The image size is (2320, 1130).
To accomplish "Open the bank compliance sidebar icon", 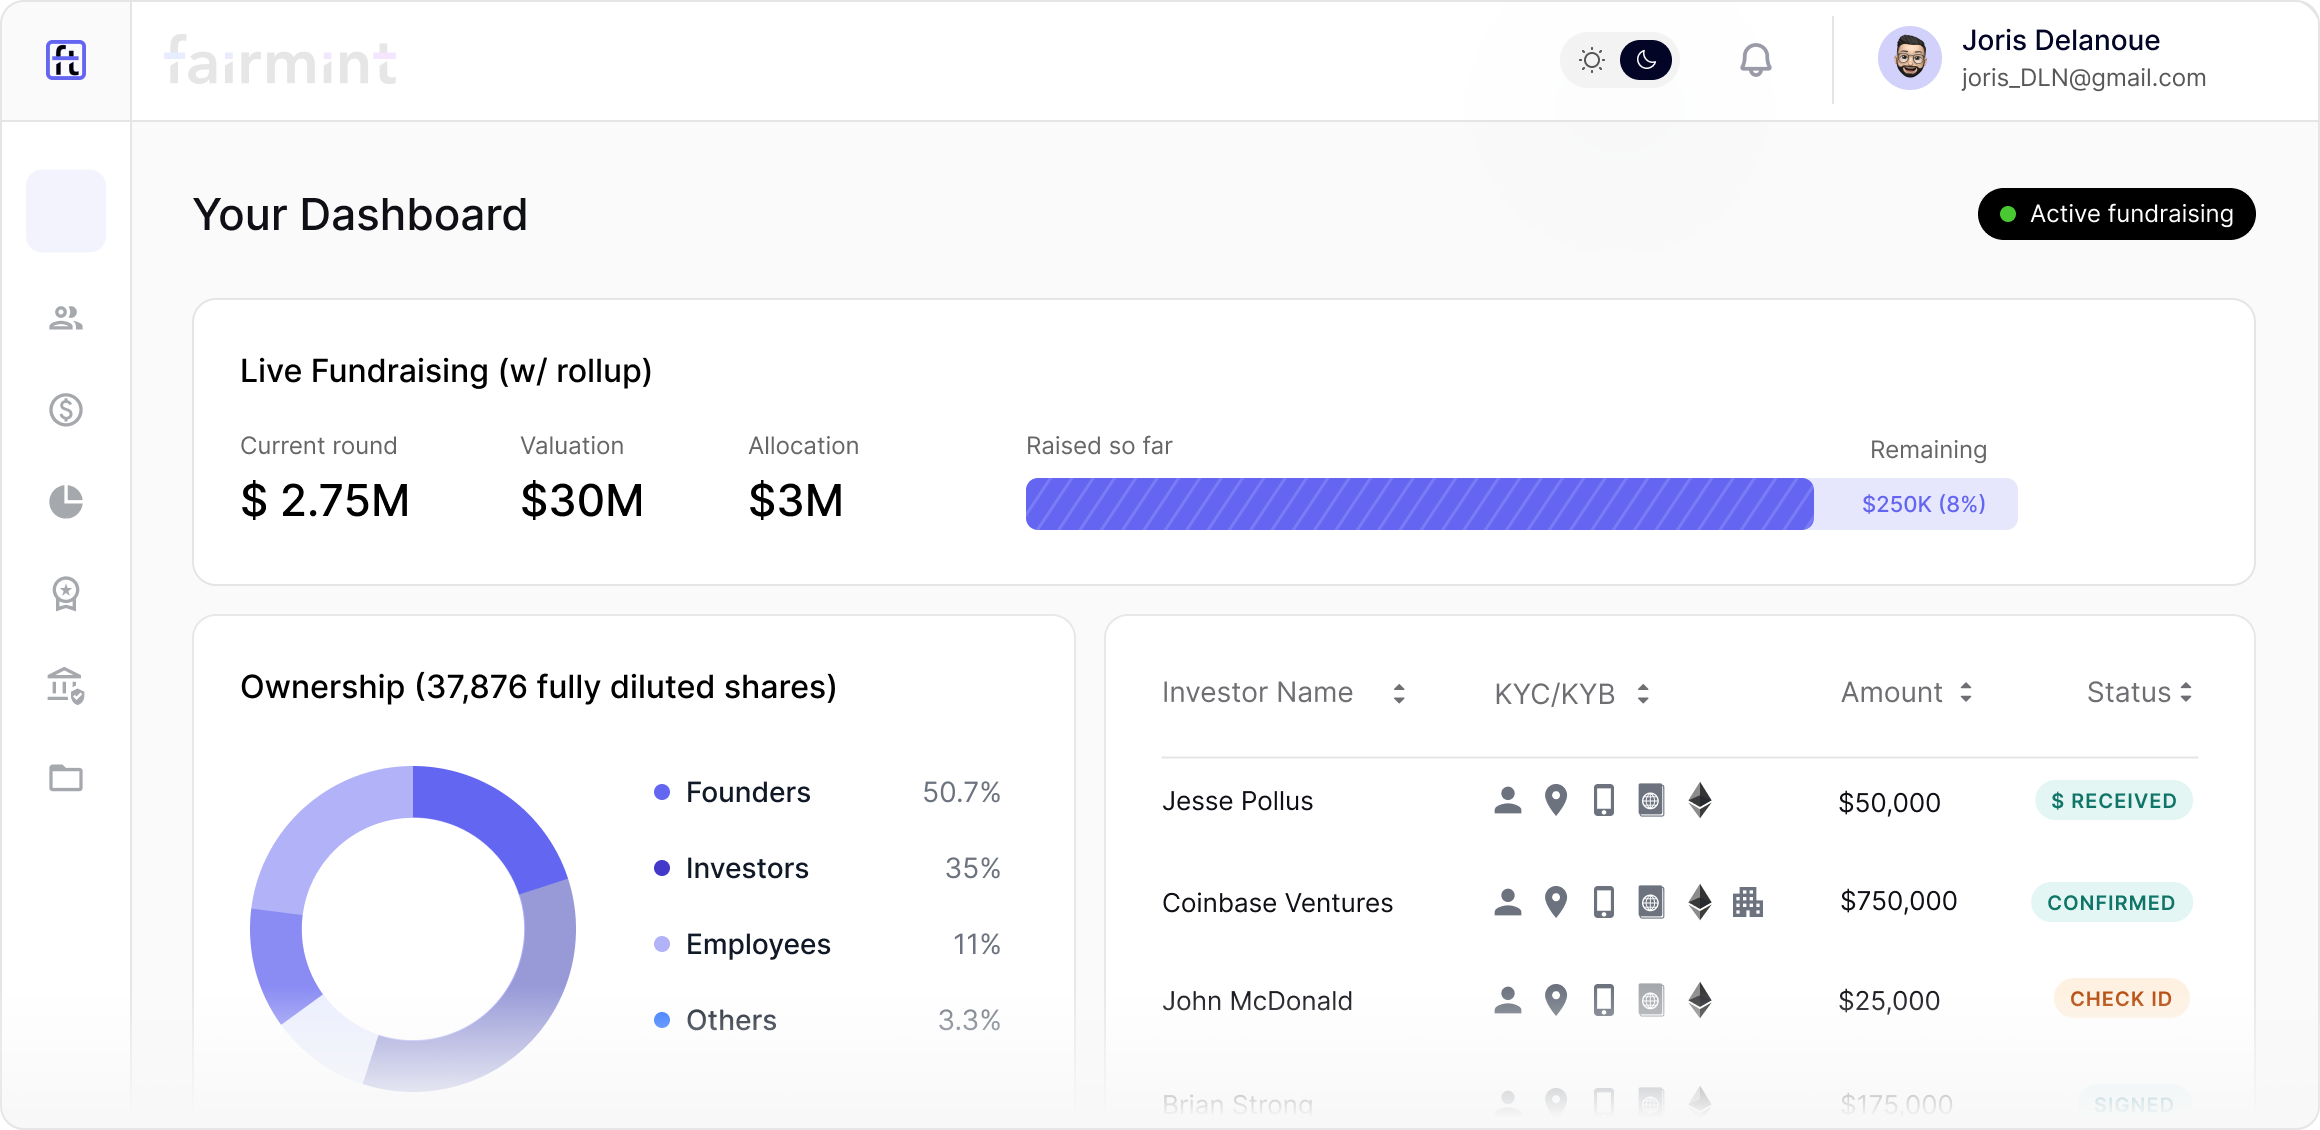I will (66, 686).
